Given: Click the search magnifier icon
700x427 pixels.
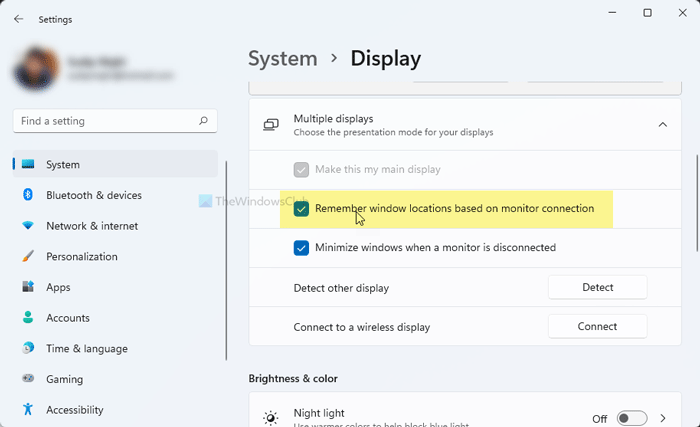Looking at the screenshot, I should [x=203, y=121].
